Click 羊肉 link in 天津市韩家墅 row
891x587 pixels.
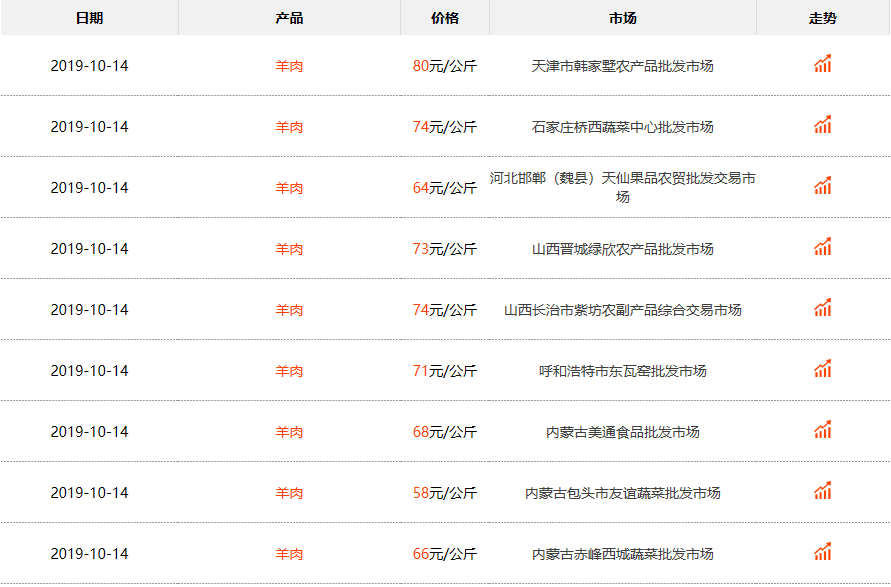coord(289,66)
